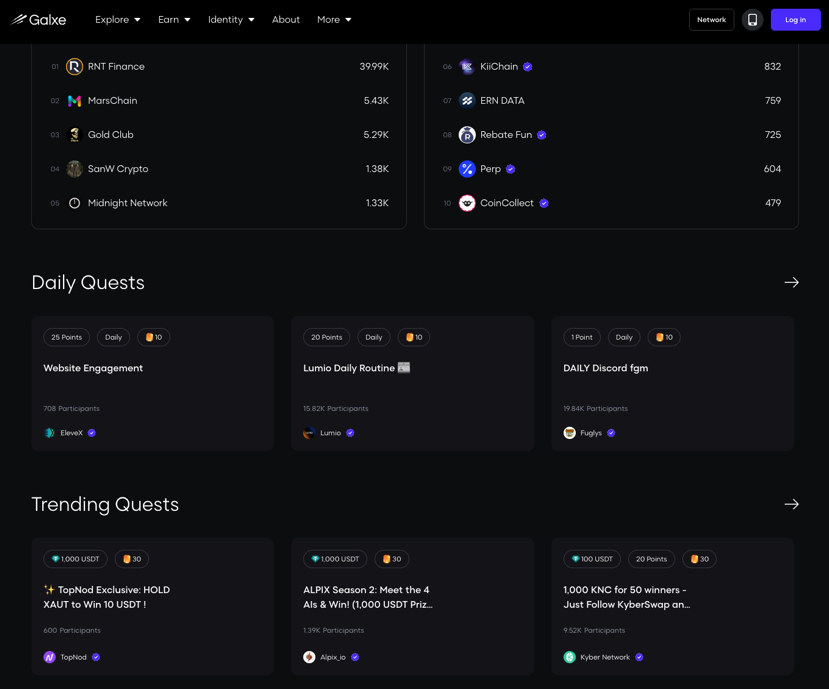The image size is (829, 689).
Task: Click Rebate Fun verified badge
Action: coord(541,135)
